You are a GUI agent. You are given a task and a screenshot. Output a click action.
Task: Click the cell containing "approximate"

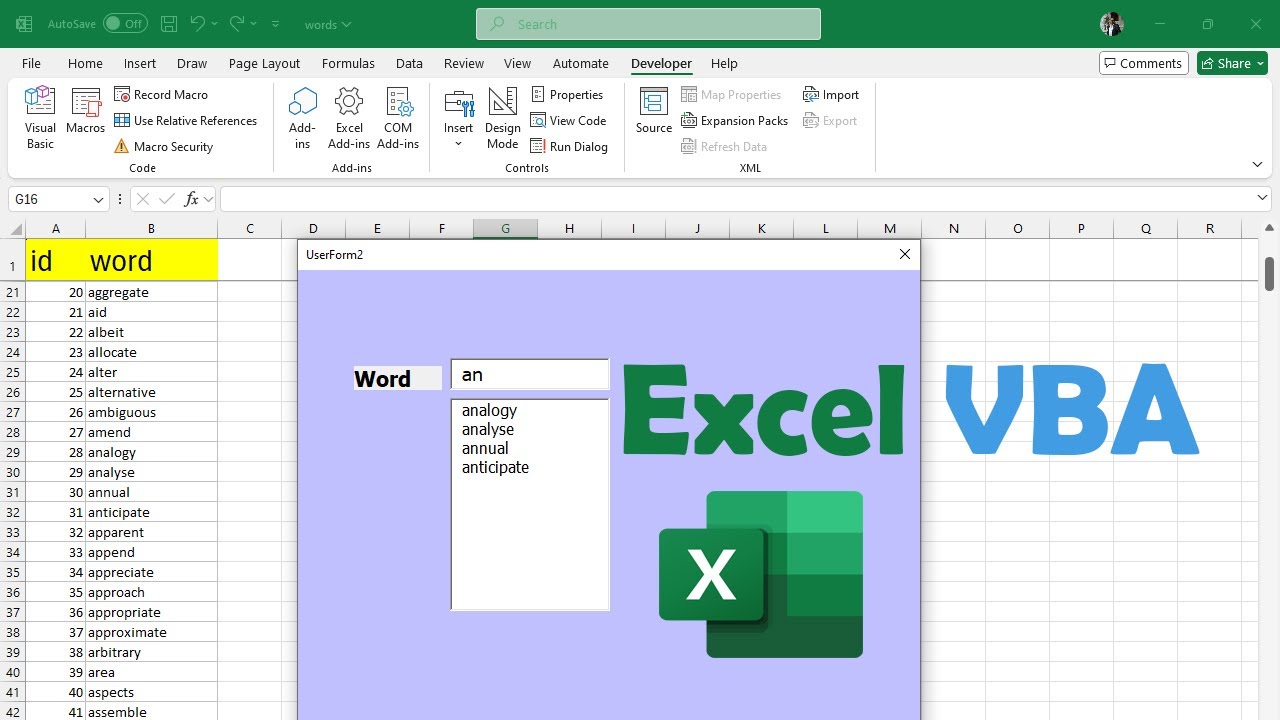coord(151,632)
